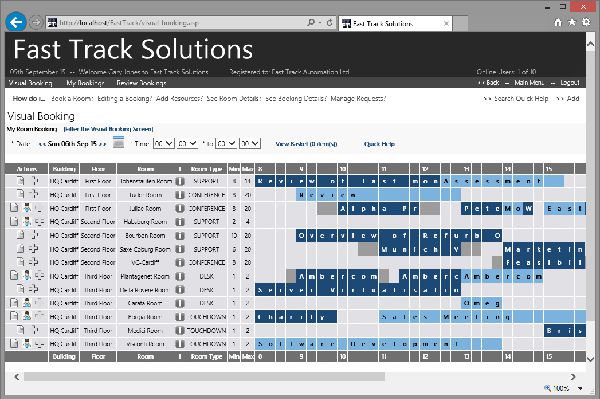Click the Logout link in the top bar
The height and width of the screenshot is (399, 600).
570,83
